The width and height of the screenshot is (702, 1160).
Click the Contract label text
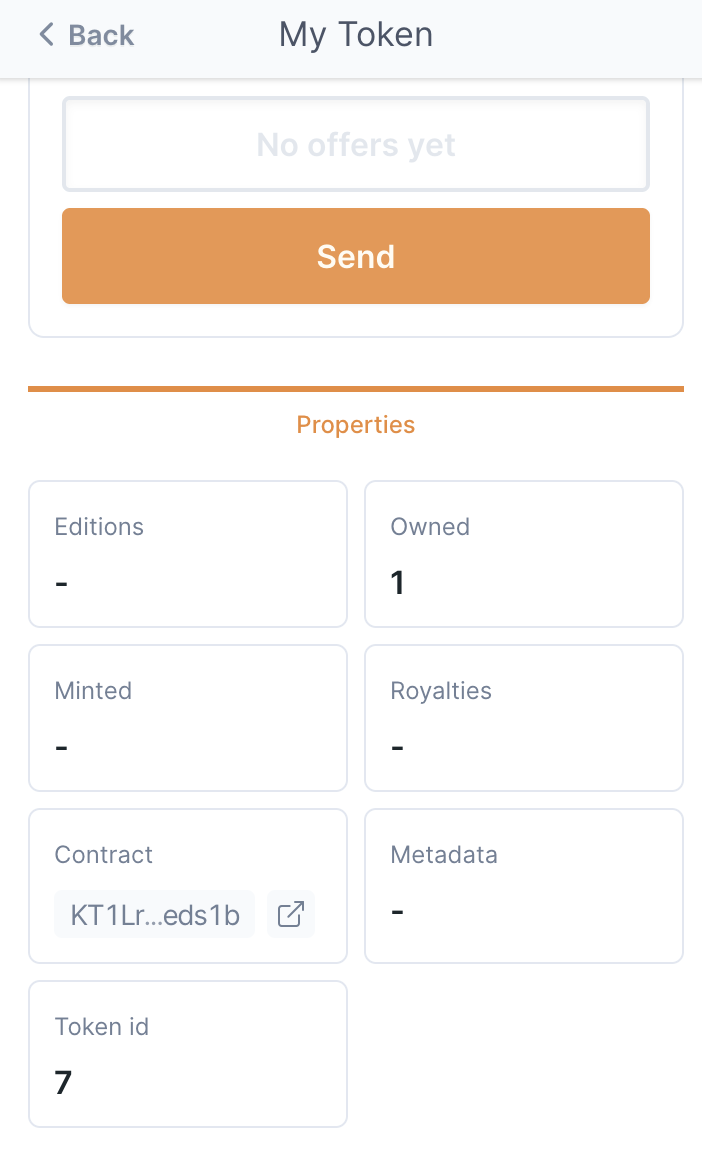pyautogui.click(x=103, y=855)
